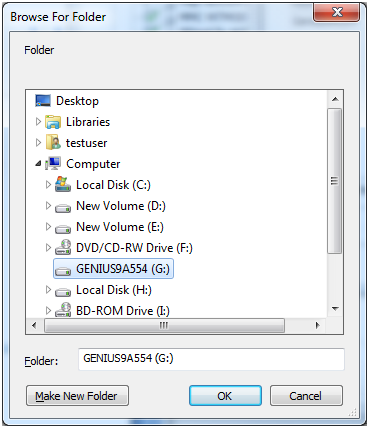Select New Volume (E:) label
The height and width of the screenshot is (428, 369).
[x=120, y=227]
